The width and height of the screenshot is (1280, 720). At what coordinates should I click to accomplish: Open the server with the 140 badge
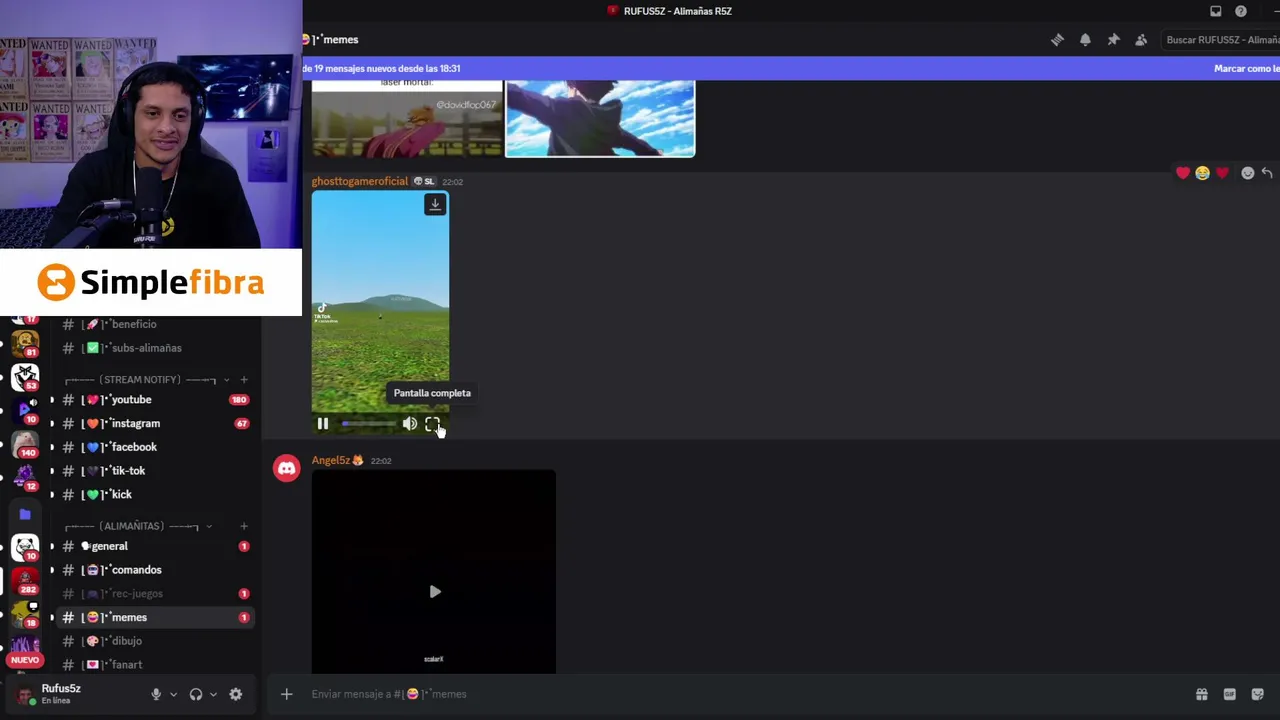(x=25, y=443)
